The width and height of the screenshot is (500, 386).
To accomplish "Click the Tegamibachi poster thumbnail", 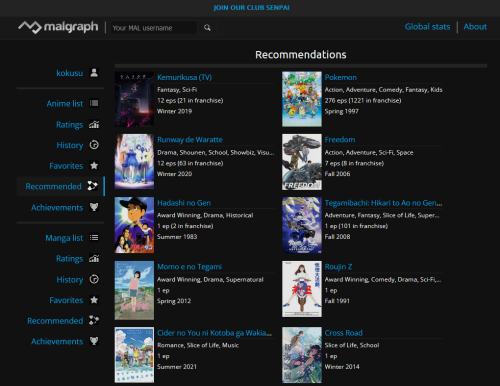I will pyautogui.click(x=302, y=225).
